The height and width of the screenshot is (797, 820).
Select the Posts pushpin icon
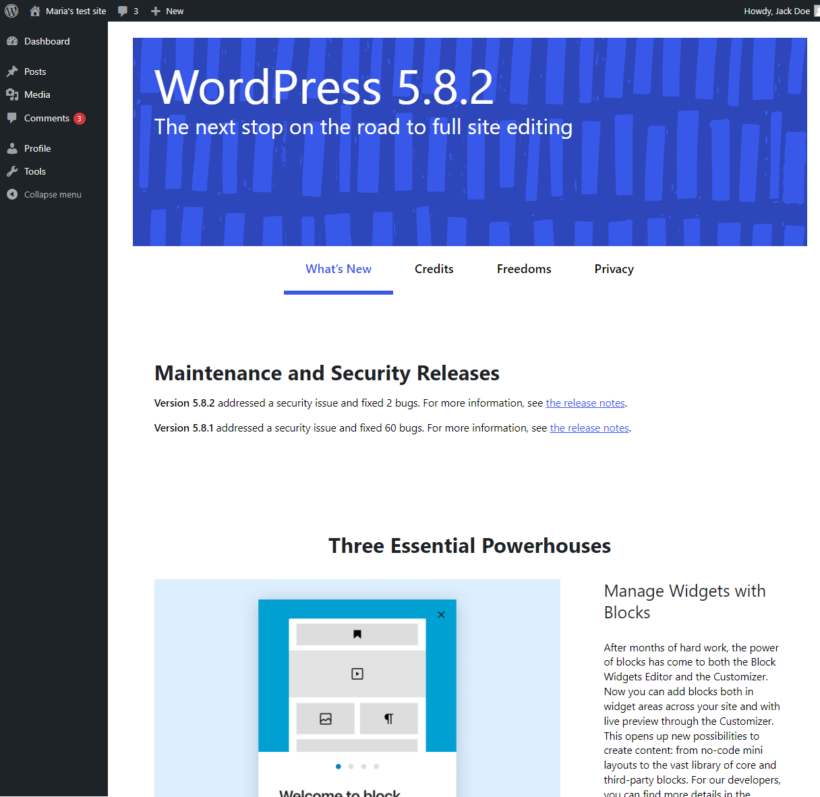click(x=12, y=72)
